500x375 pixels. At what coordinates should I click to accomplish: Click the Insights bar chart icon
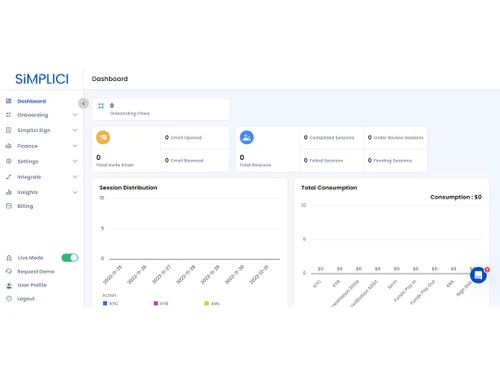[9, 192]
